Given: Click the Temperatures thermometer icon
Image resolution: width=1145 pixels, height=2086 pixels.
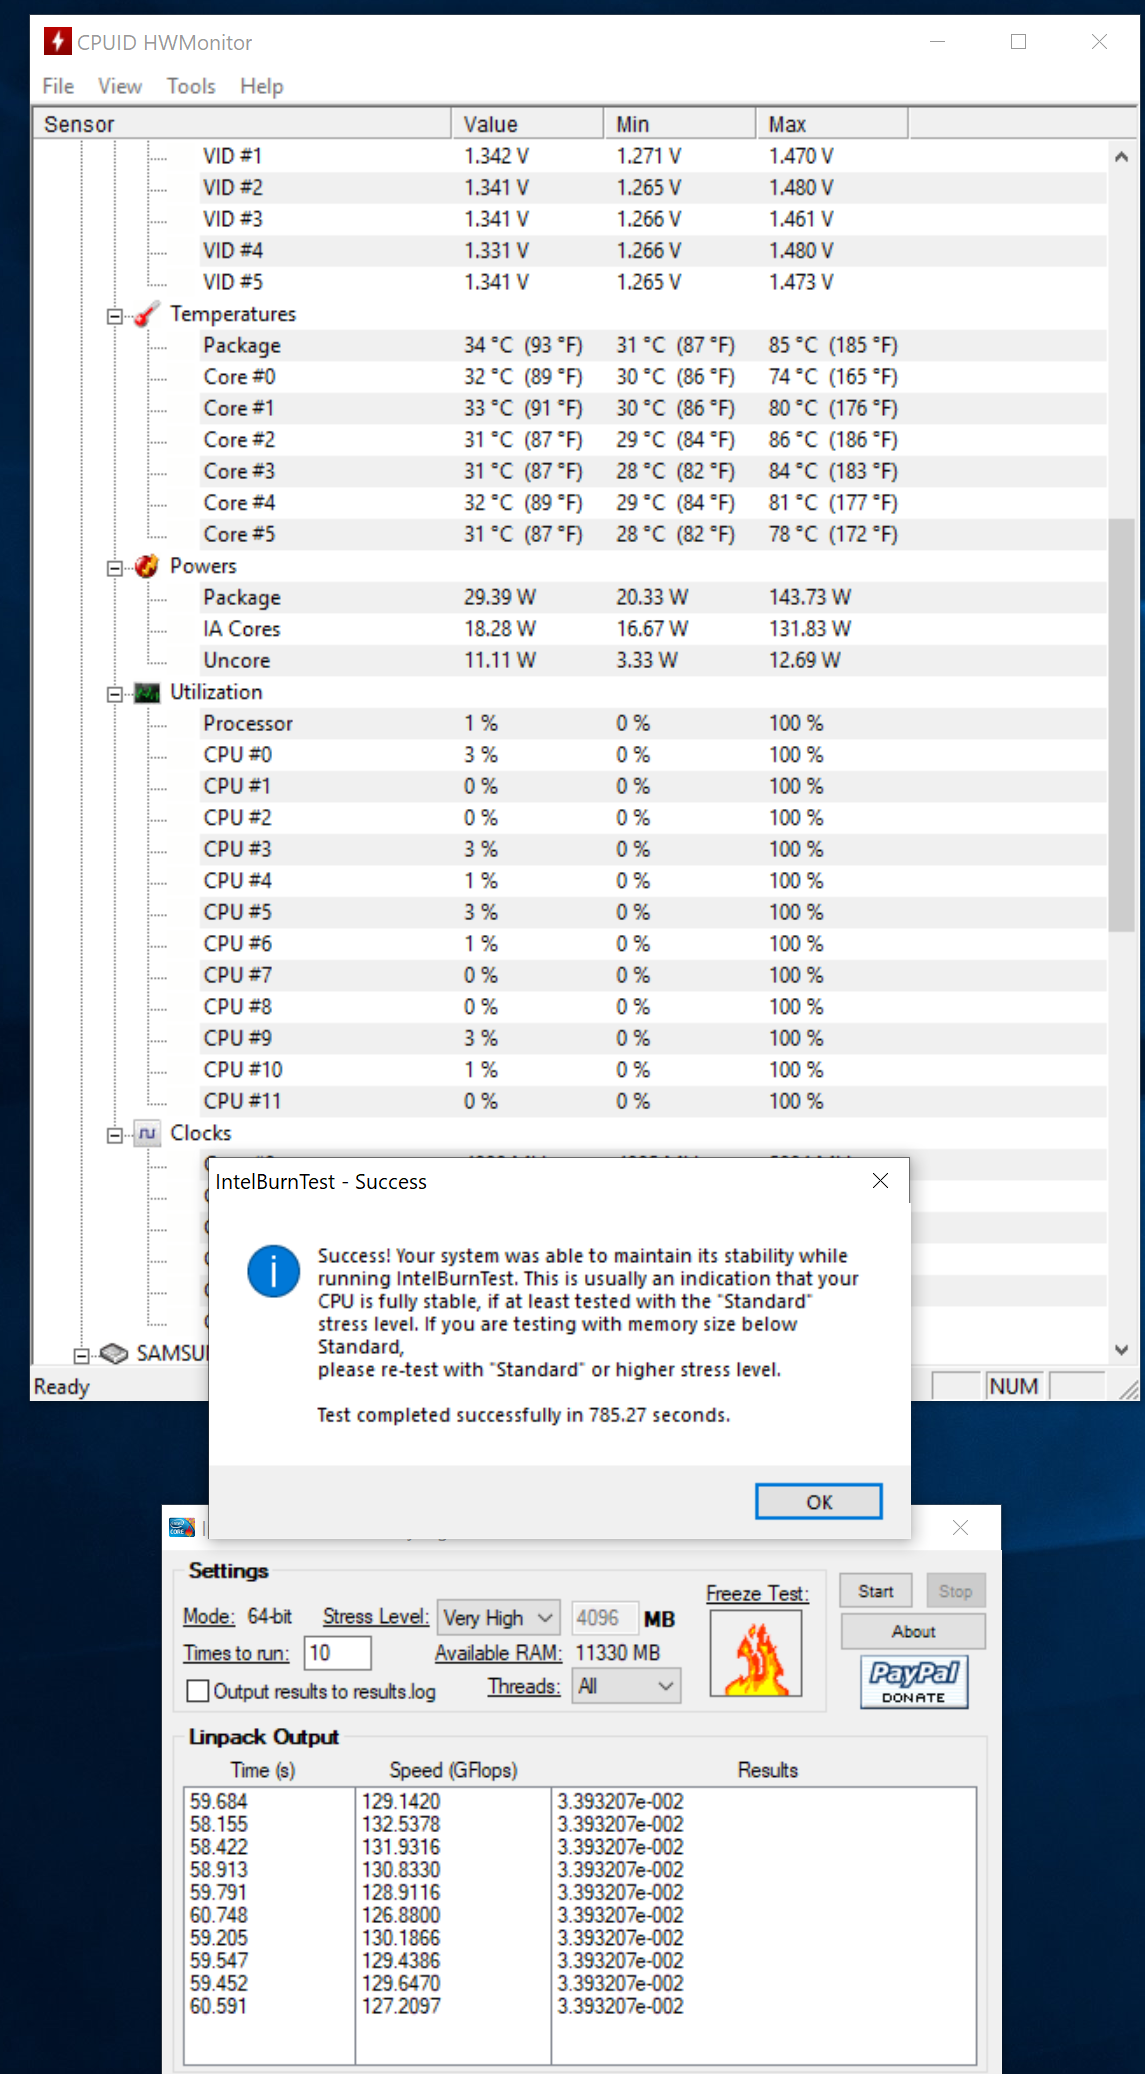Looking at the screenshot, I should [x=147, y=314].
